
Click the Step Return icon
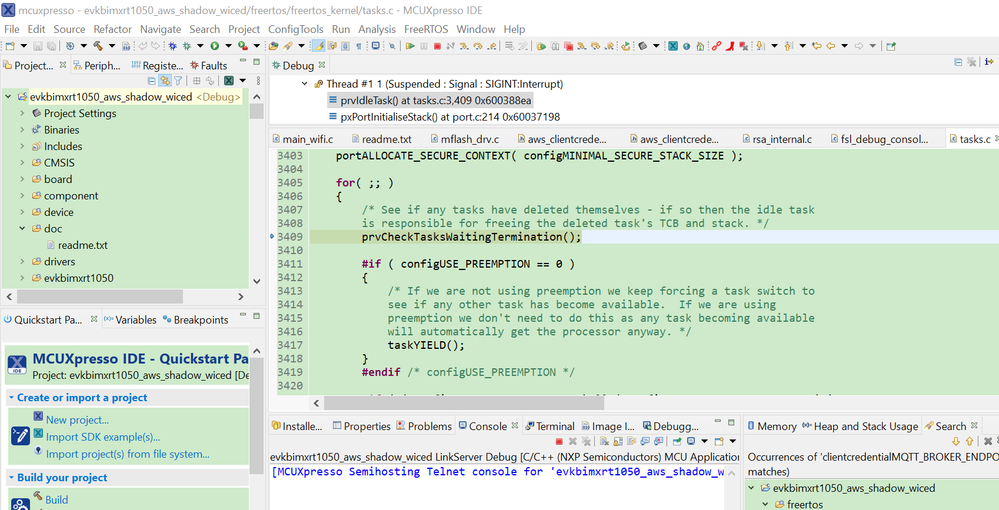pyautogui.click(x=491, y=46)
